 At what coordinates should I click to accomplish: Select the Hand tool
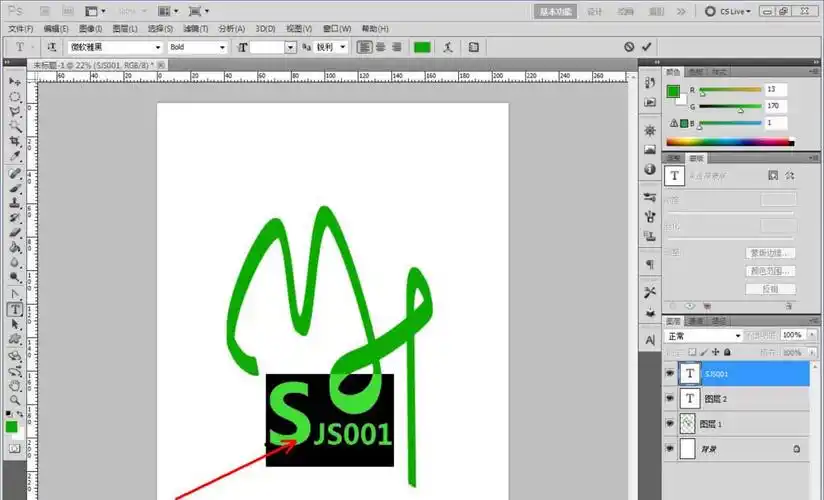[15, 386]
